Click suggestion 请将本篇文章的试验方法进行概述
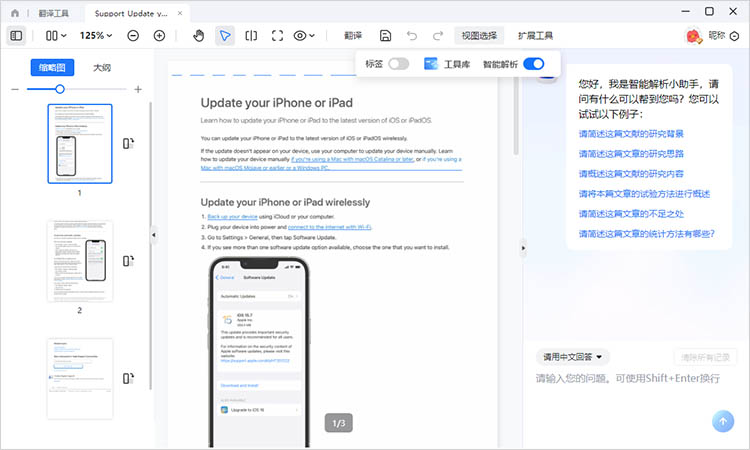The height and width of the screenshot is (450, 750). tap(644, 194)
